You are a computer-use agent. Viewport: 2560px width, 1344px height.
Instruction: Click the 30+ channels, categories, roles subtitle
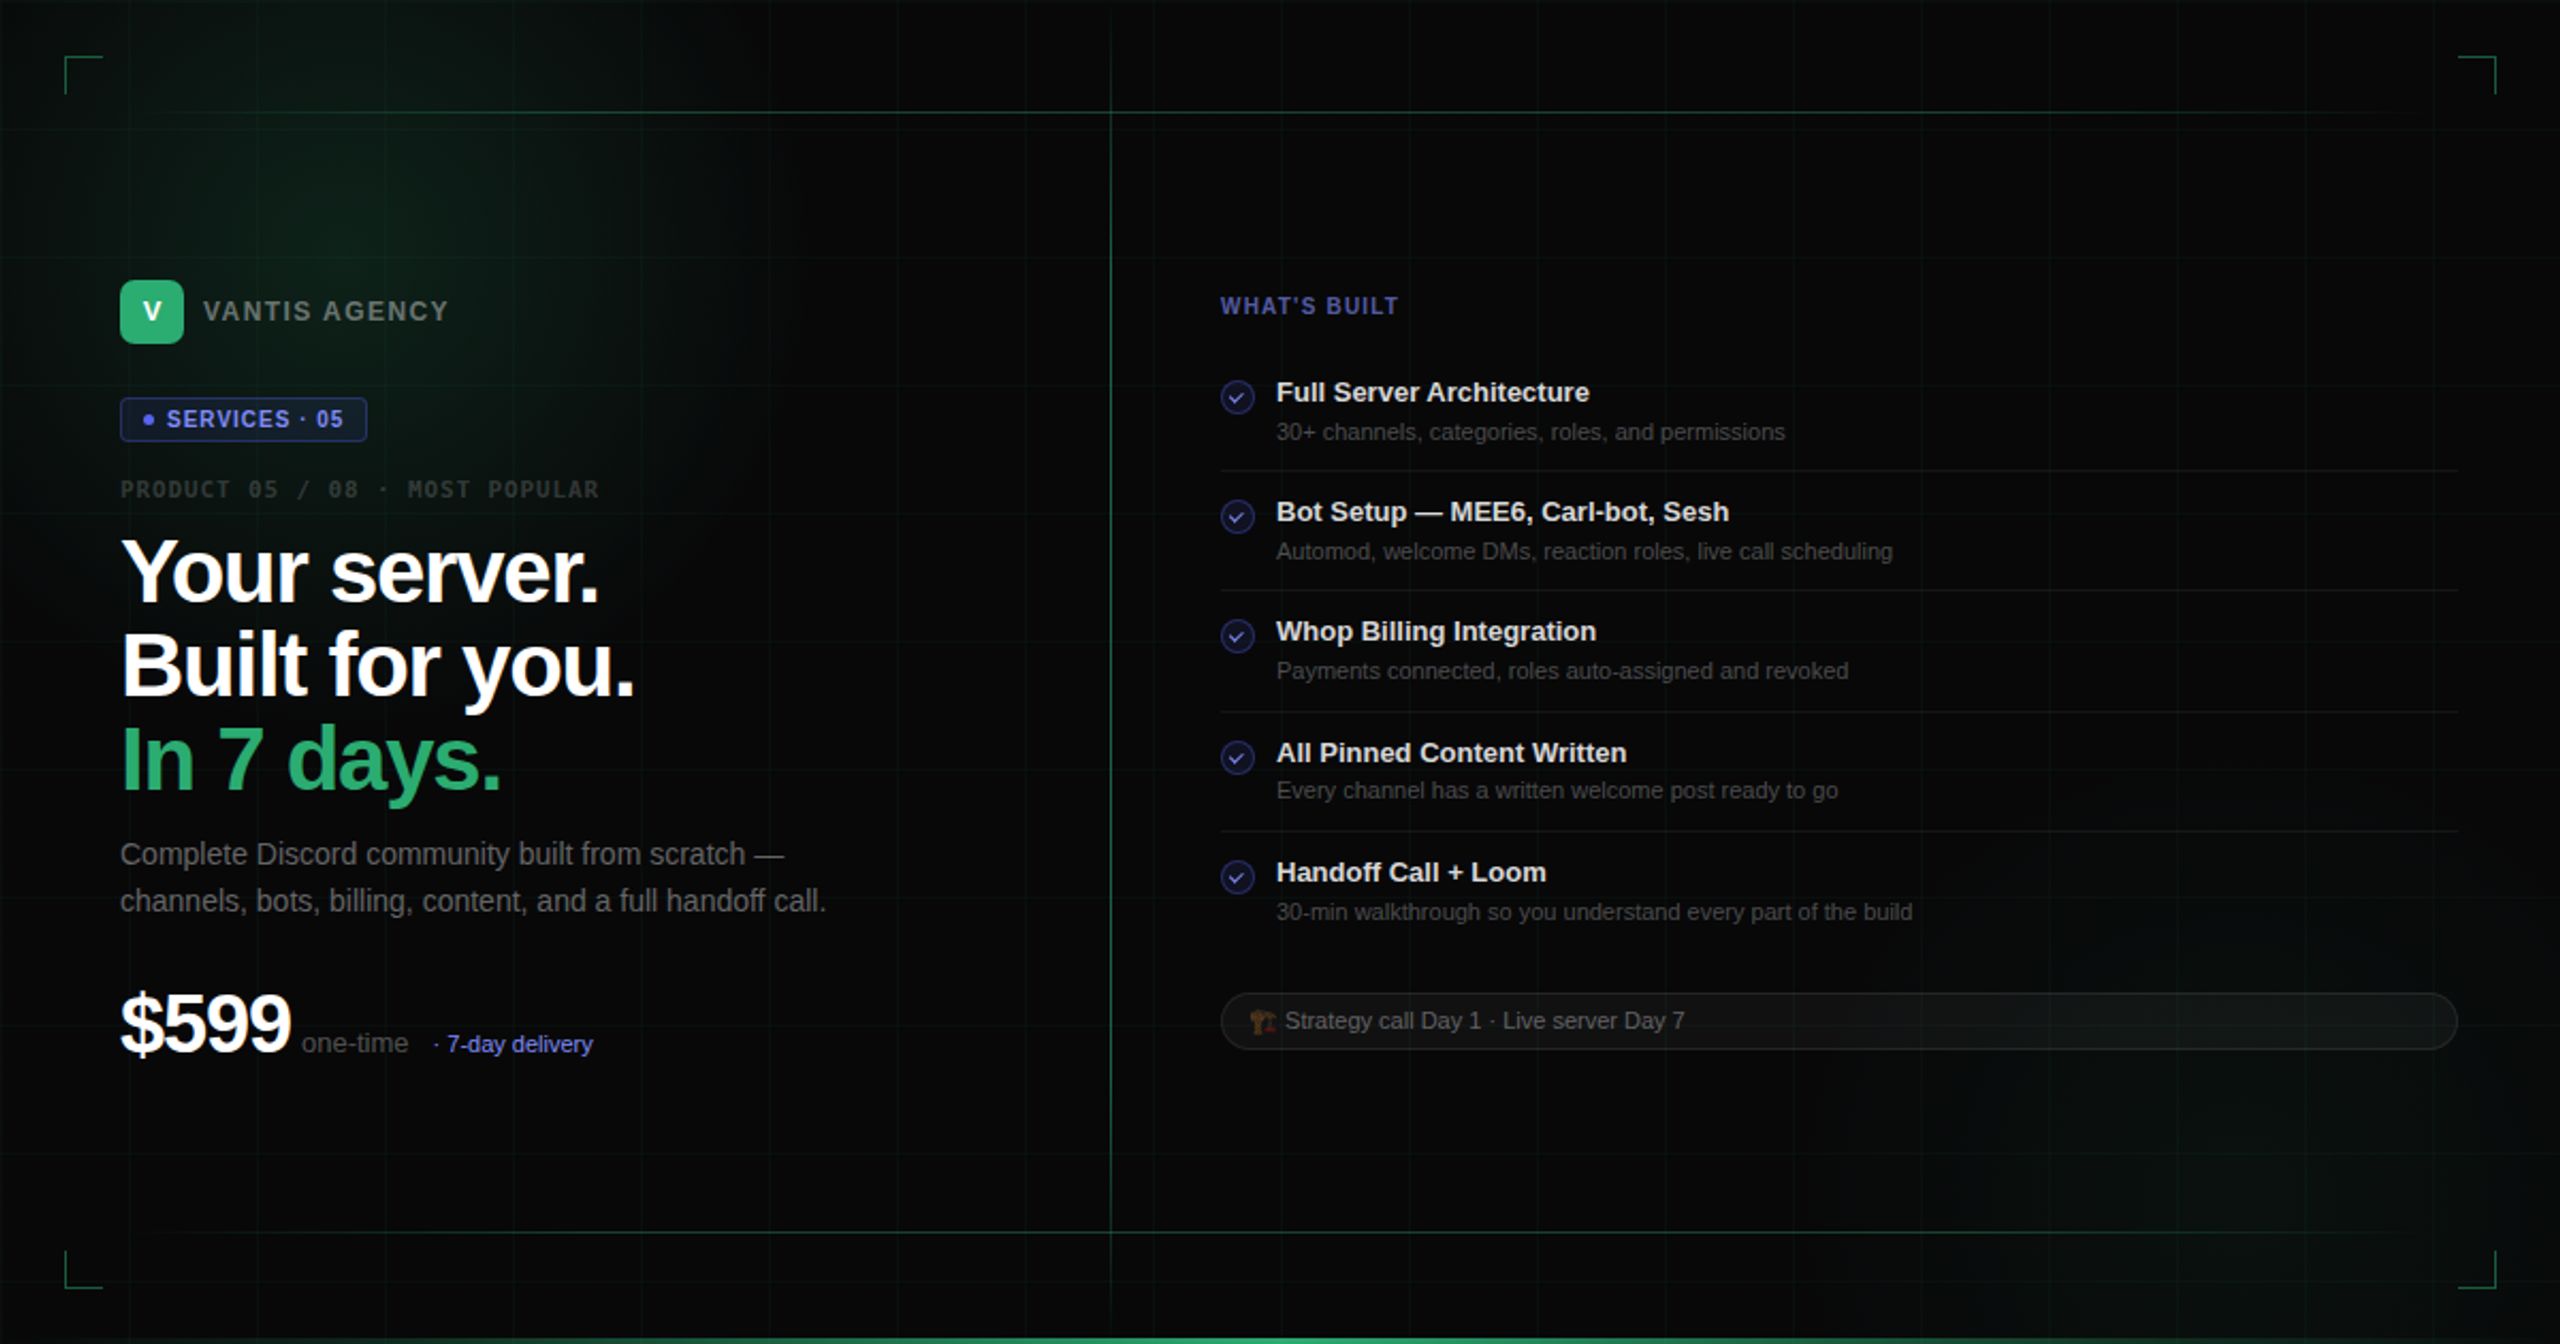(x=1530, y=432)
